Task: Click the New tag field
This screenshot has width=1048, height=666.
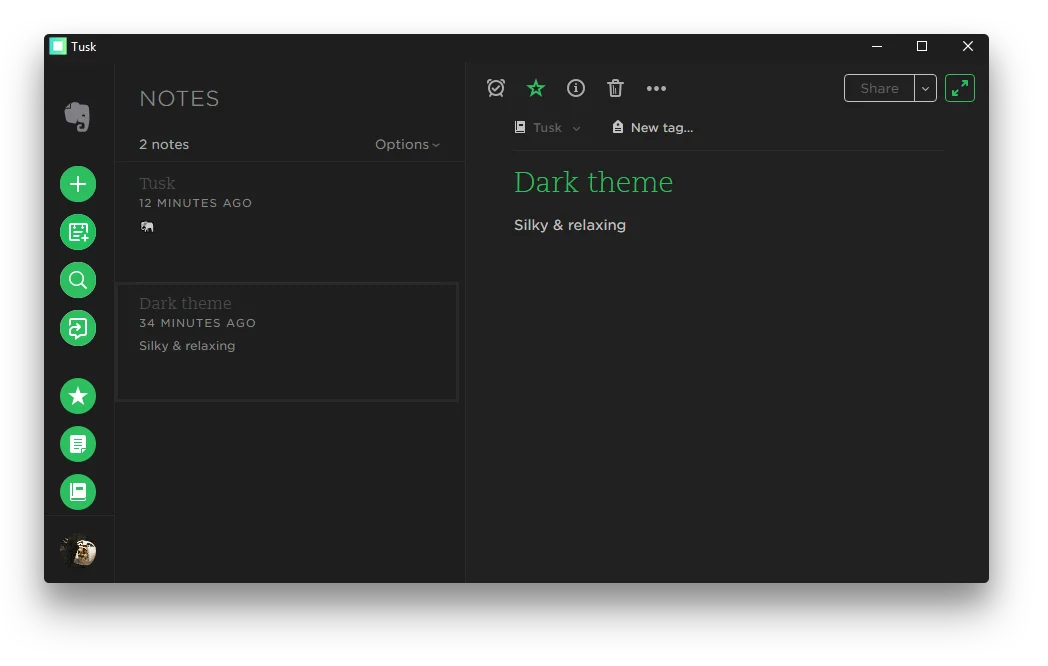Action: point(662,128)
